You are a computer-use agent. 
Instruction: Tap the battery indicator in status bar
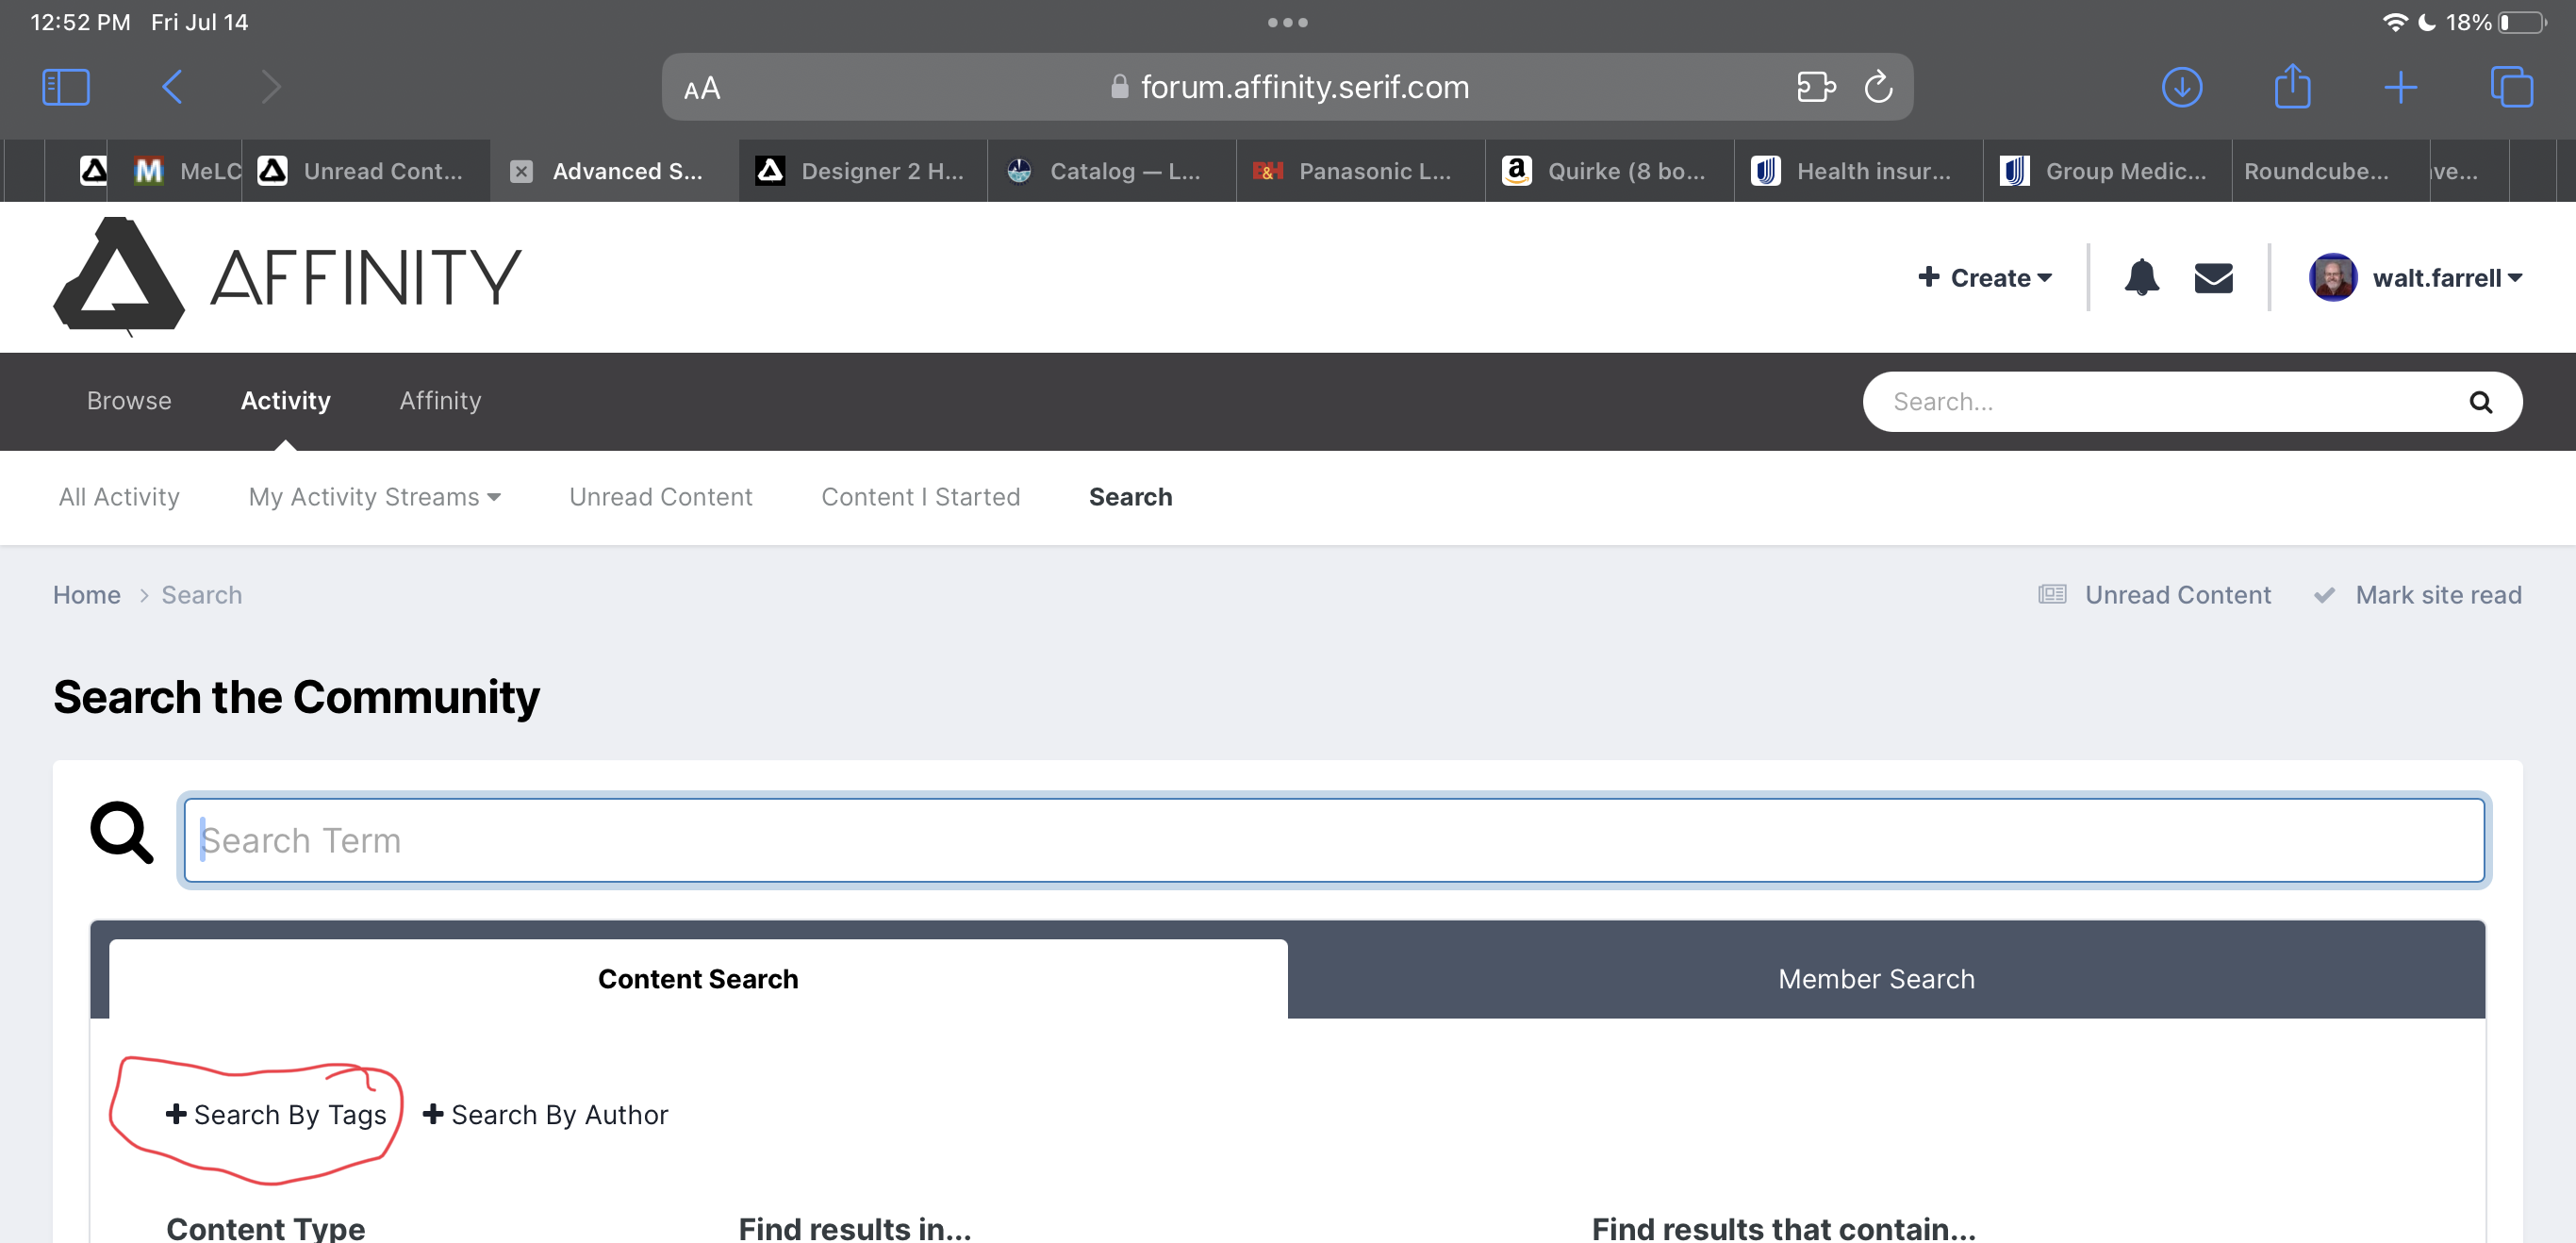2521,22
